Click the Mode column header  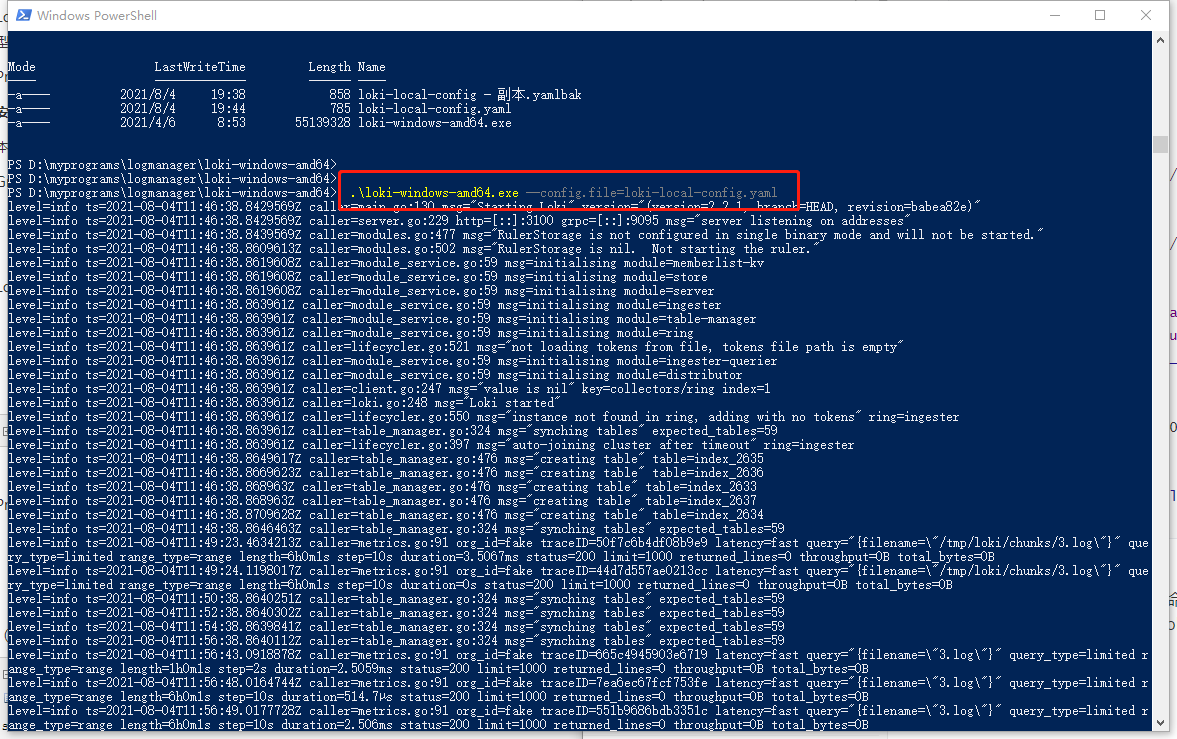pos(22,67)
